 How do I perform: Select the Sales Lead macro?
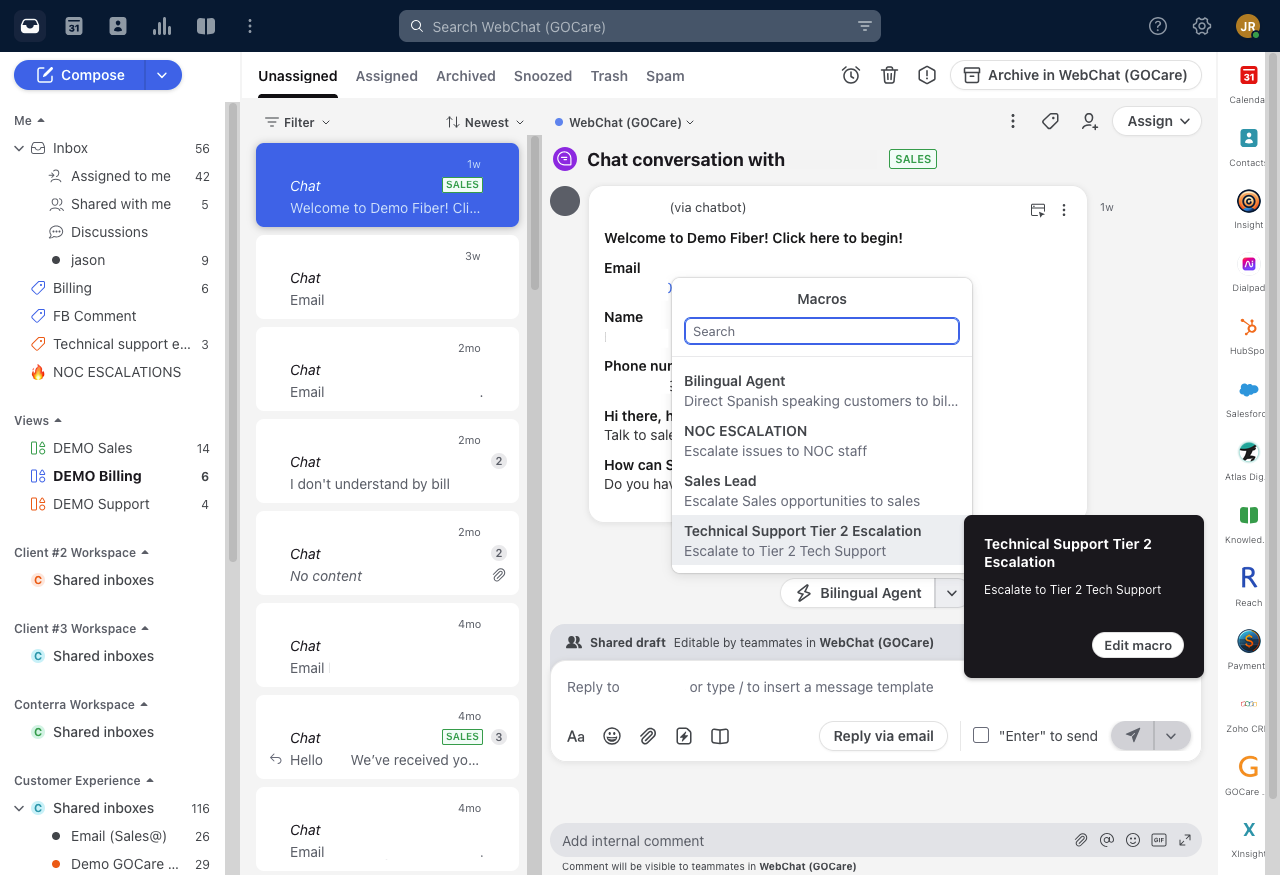point(822,491)
